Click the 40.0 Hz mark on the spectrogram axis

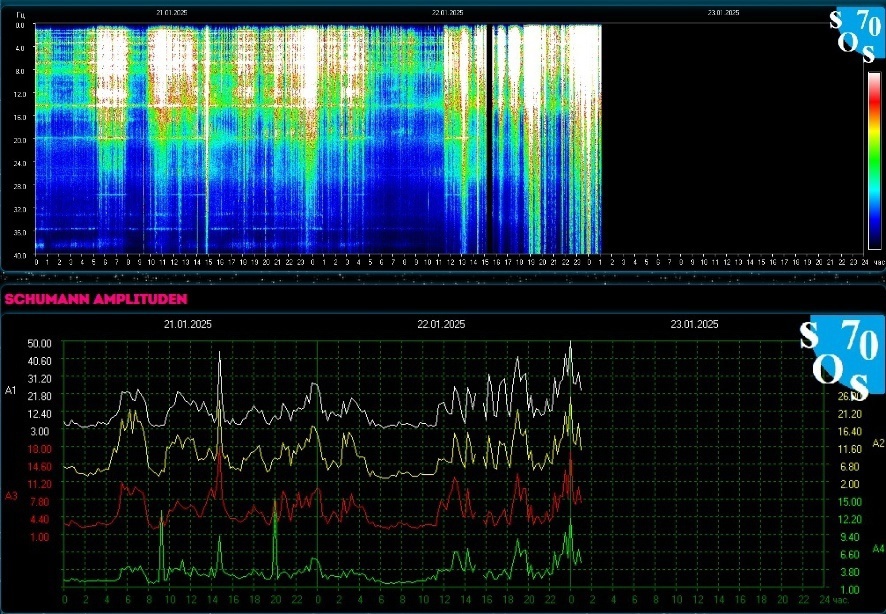click(x=19, y=254)
